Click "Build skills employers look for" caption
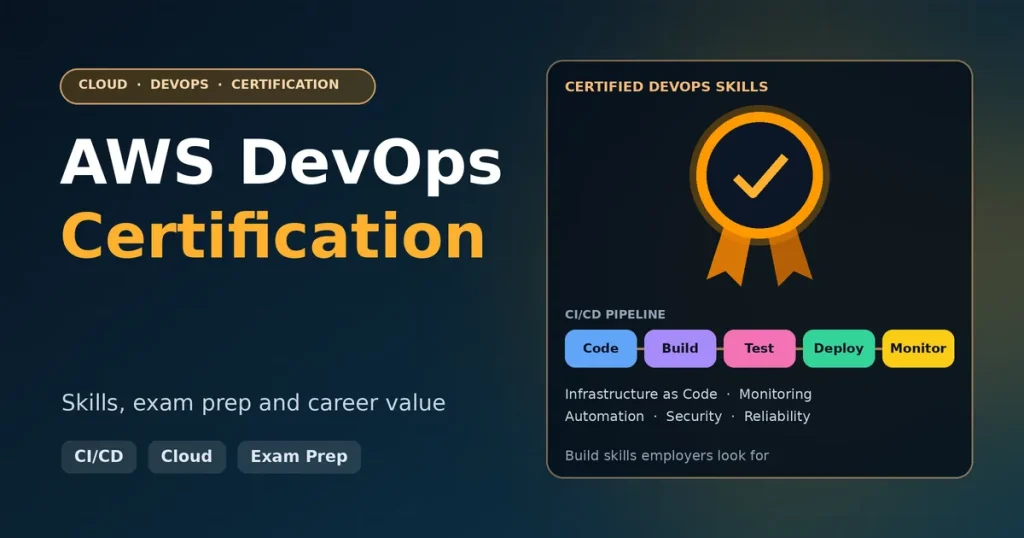 click(x=667, y=456)
